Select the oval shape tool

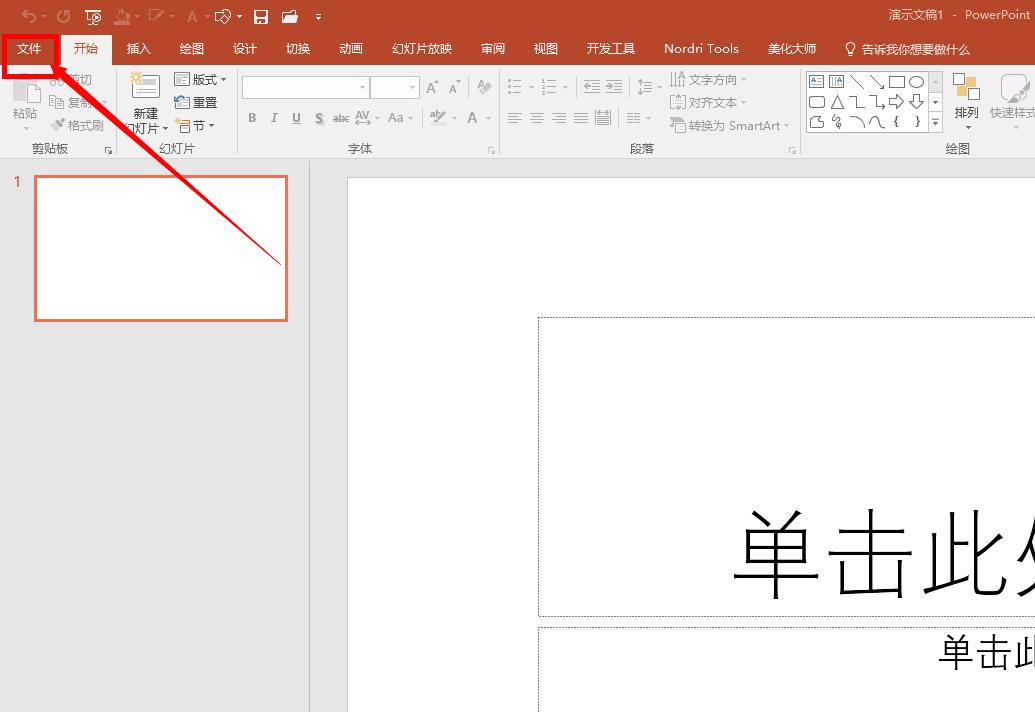pyautogui.click(x=917, y=82)
